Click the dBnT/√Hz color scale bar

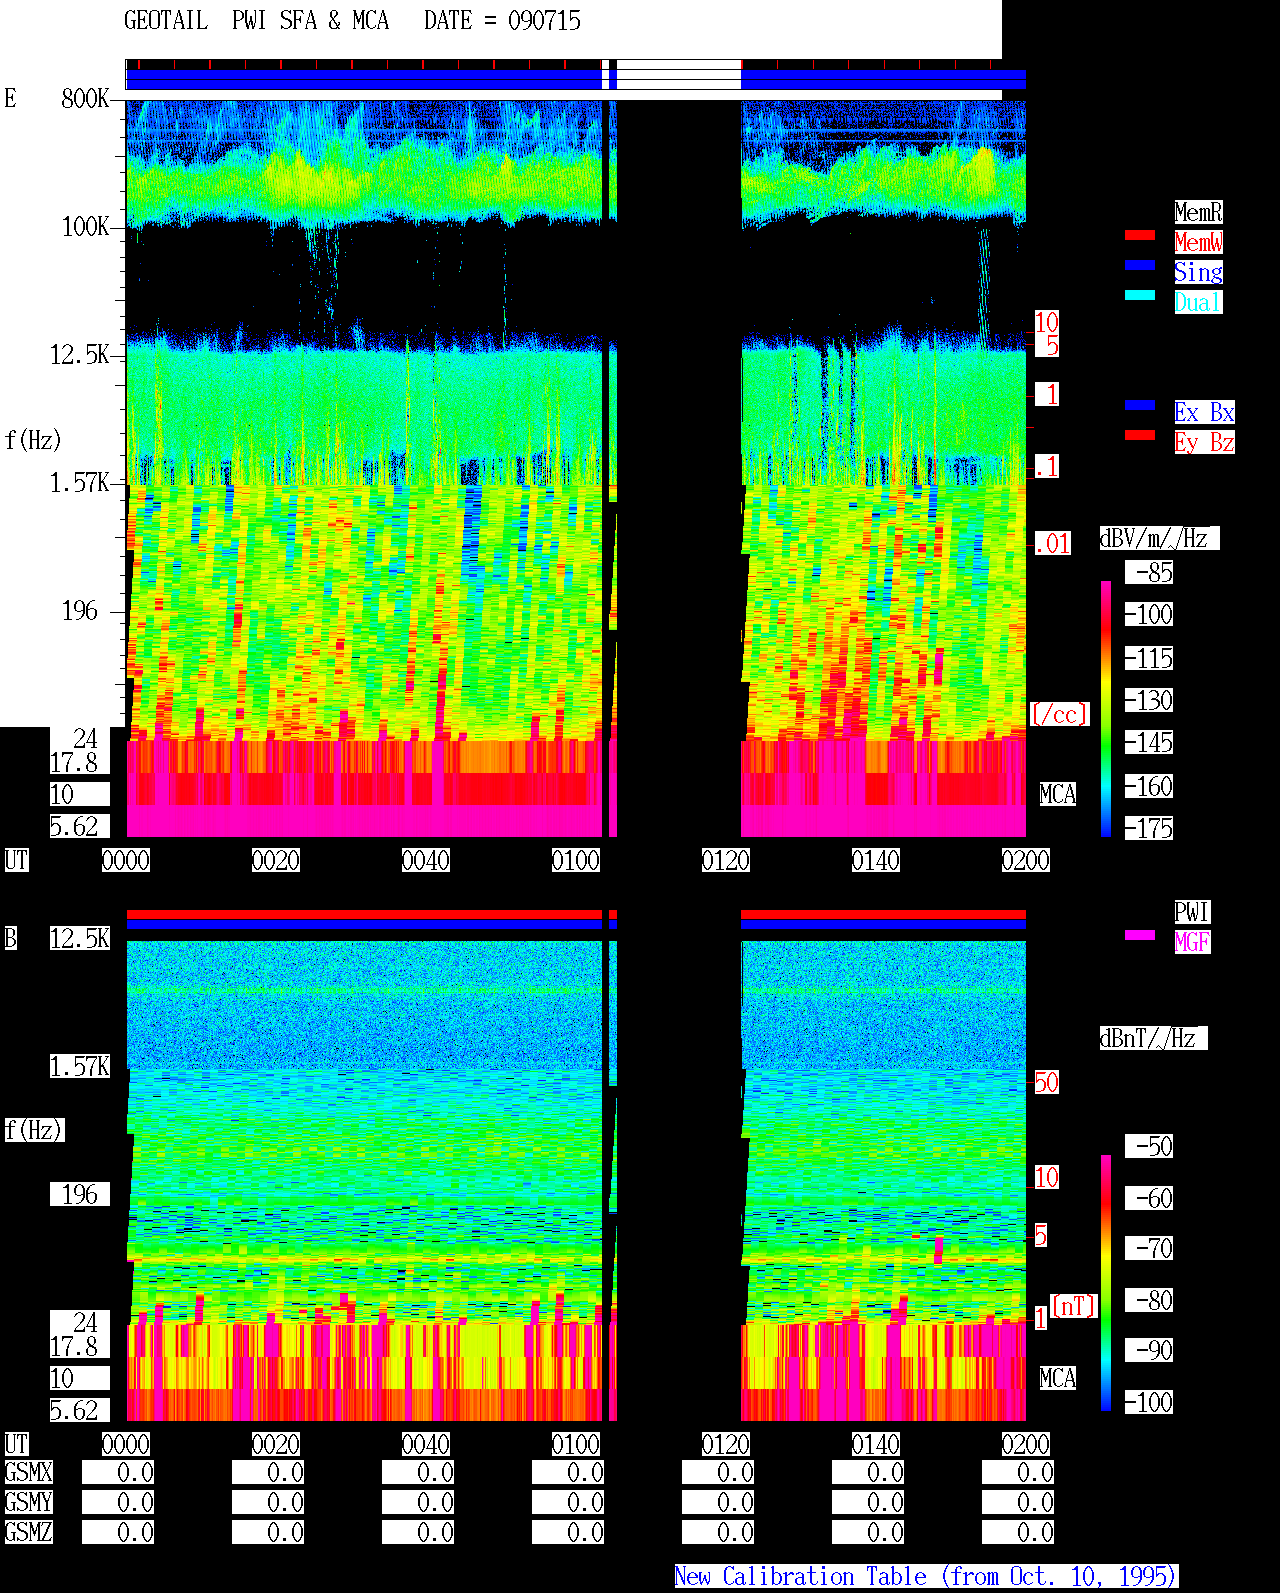click(x=1106, y=1283)
